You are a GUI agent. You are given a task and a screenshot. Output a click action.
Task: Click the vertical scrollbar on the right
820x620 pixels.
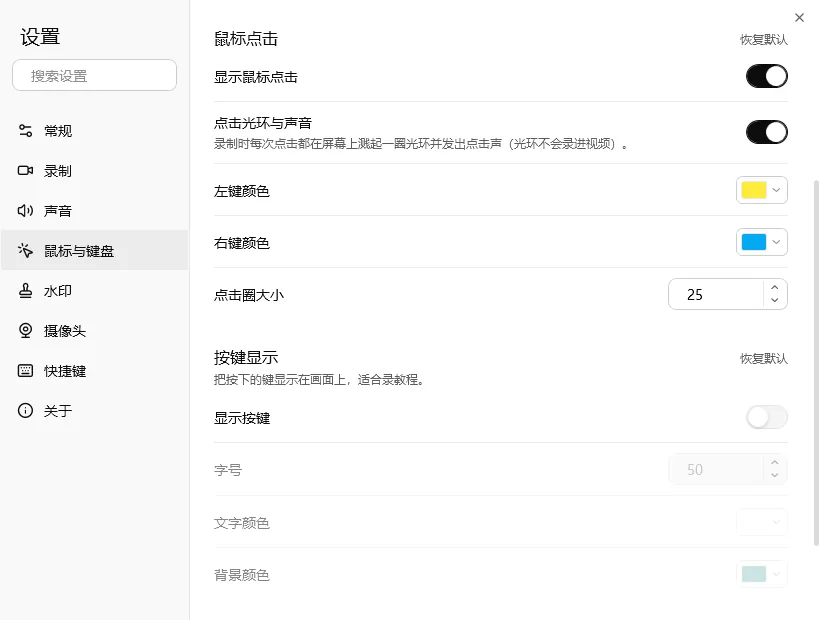(816, 363)
